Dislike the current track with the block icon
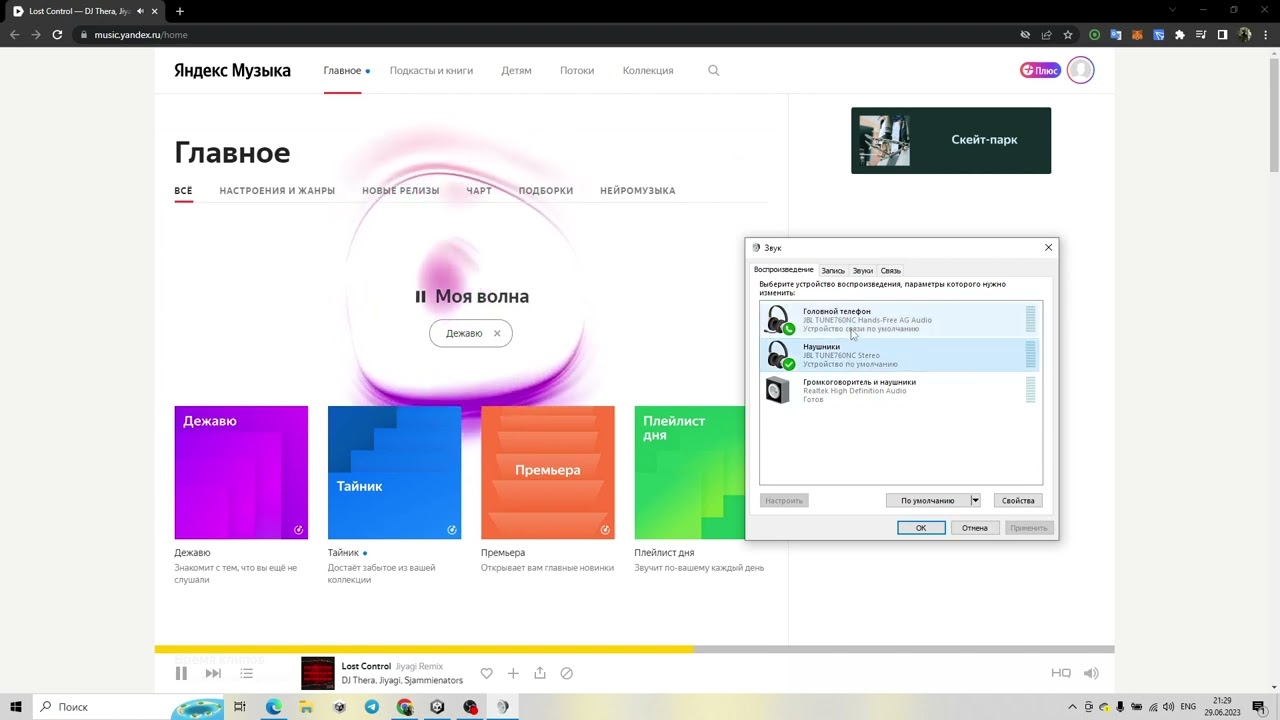 pos(567,674)
